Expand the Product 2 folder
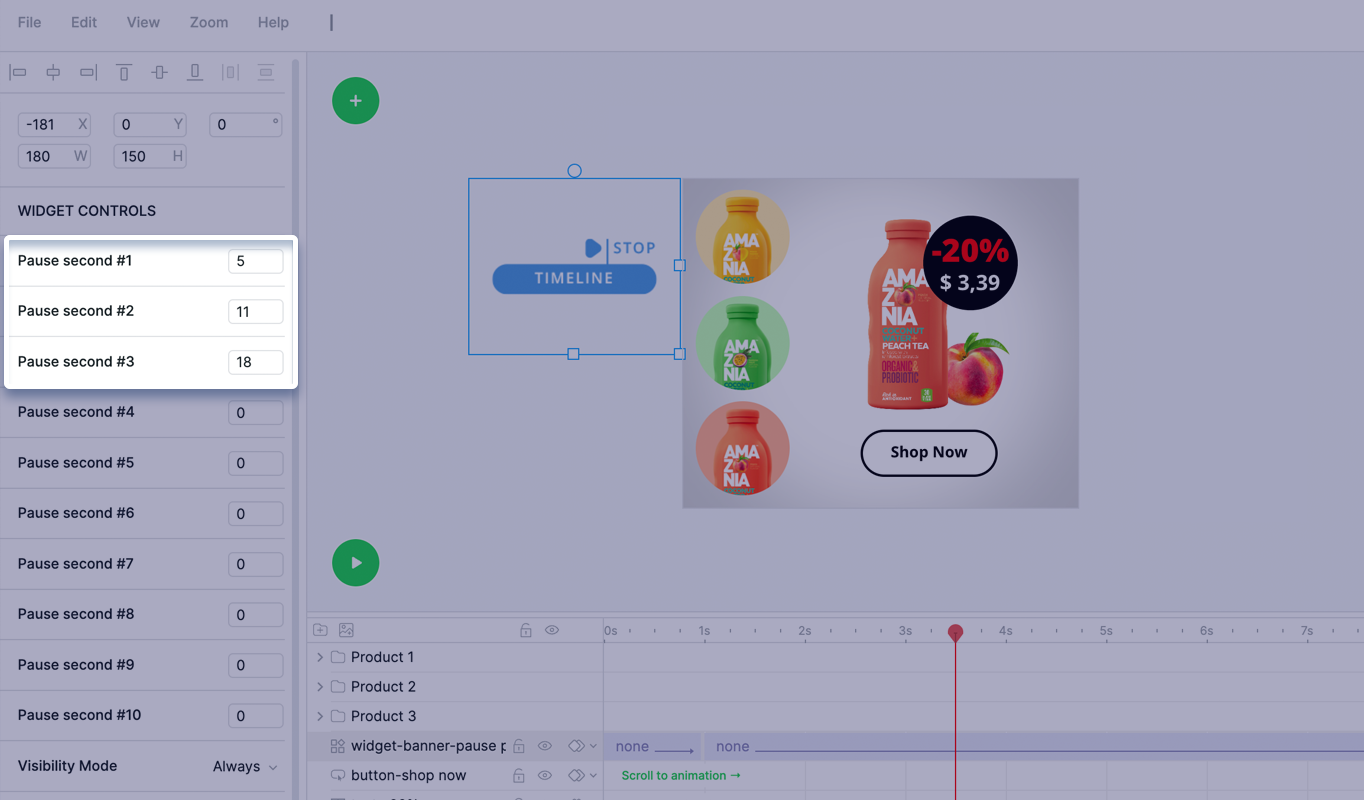 point(320,687)
